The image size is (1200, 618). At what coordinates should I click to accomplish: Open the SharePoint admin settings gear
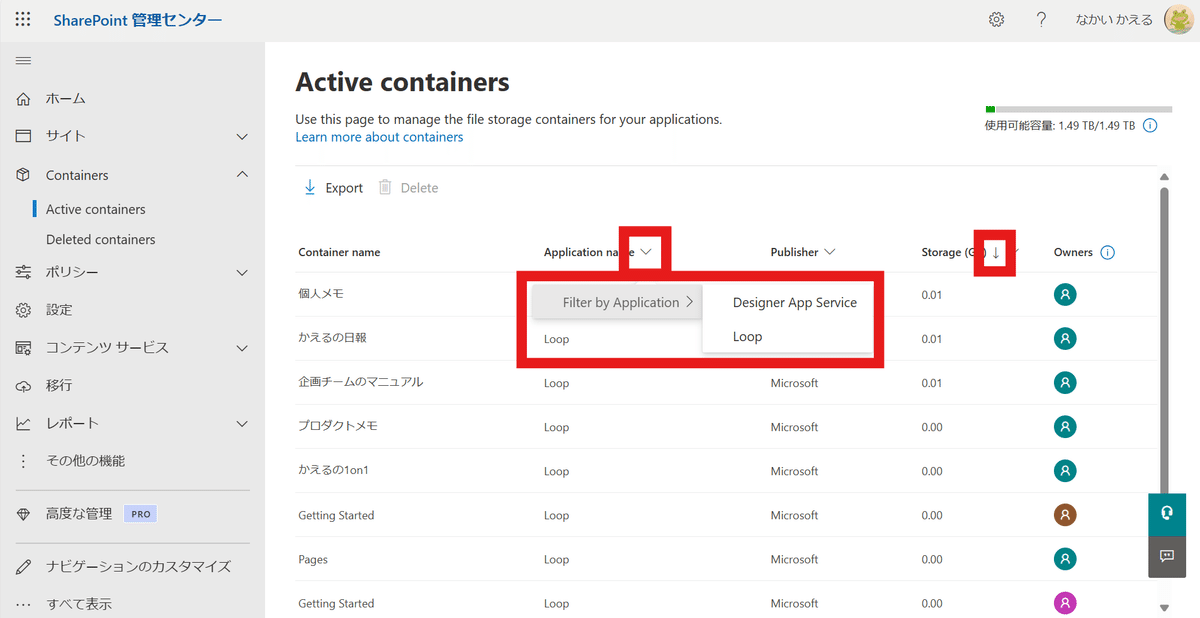996,19
